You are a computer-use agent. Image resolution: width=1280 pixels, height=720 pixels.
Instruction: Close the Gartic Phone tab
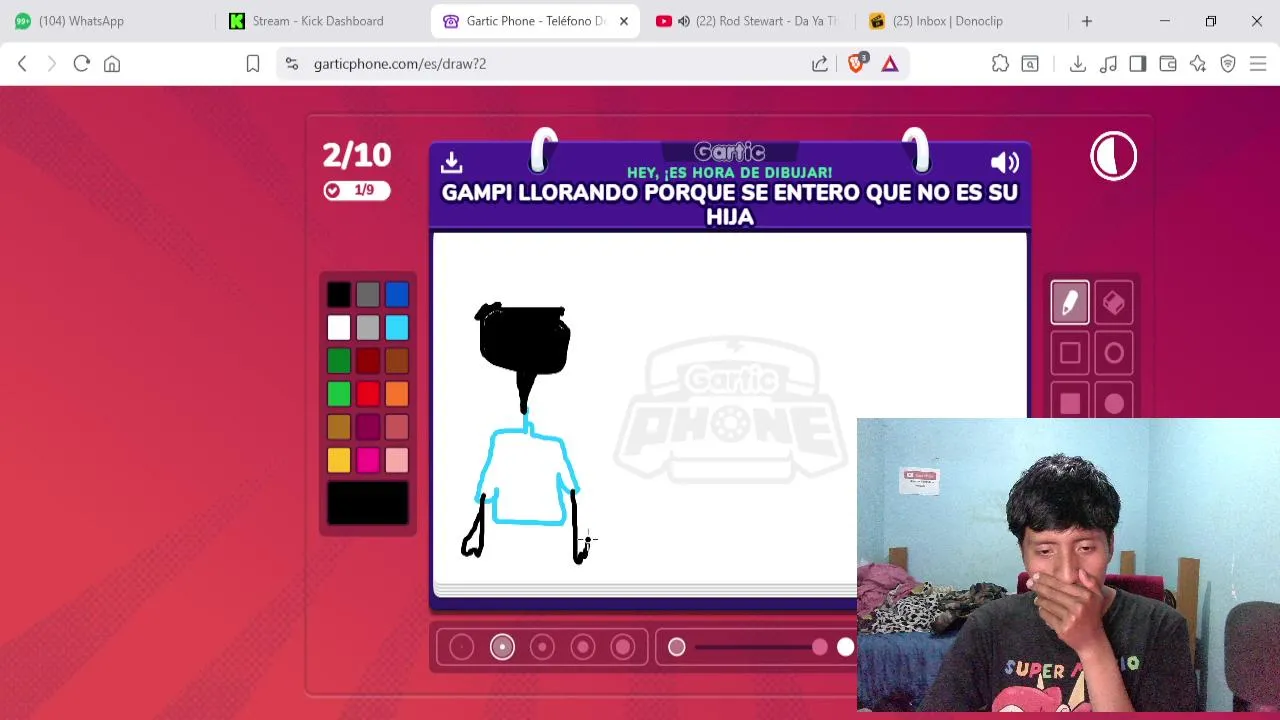[624, 21]
